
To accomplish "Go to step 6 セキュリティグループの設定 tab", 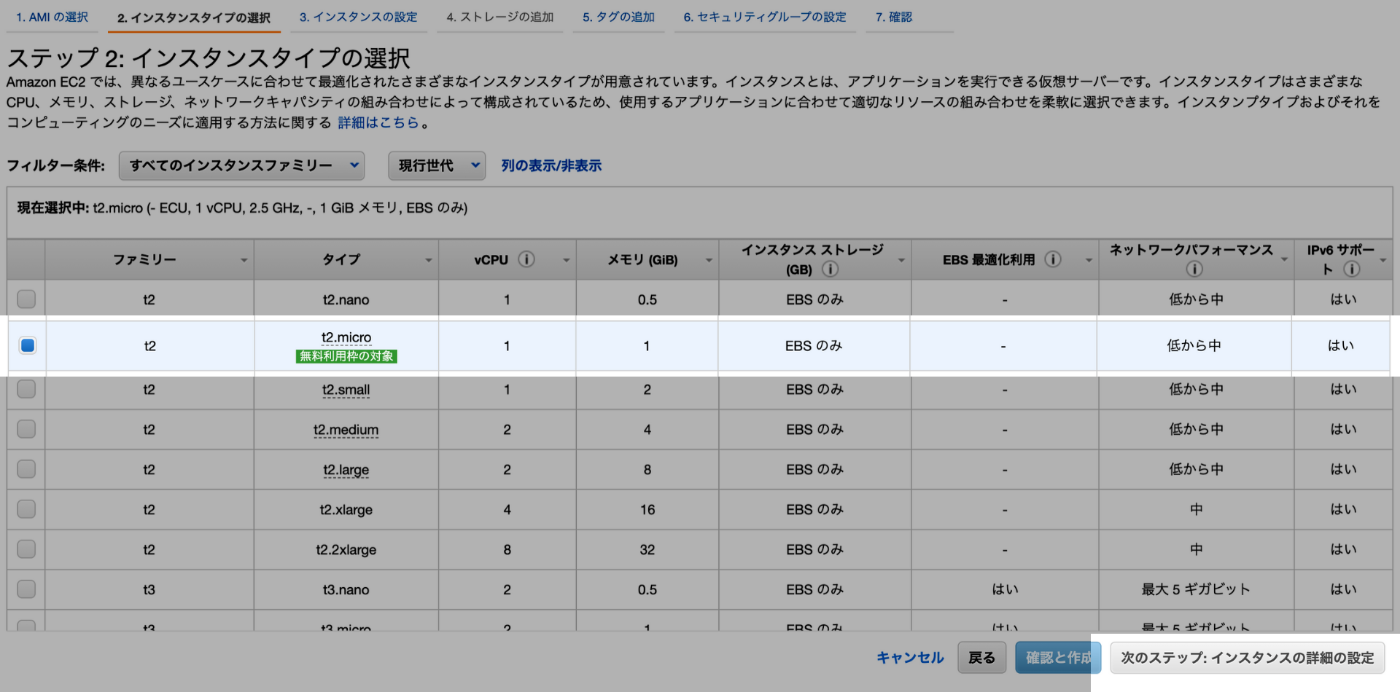I will [765, 17].
